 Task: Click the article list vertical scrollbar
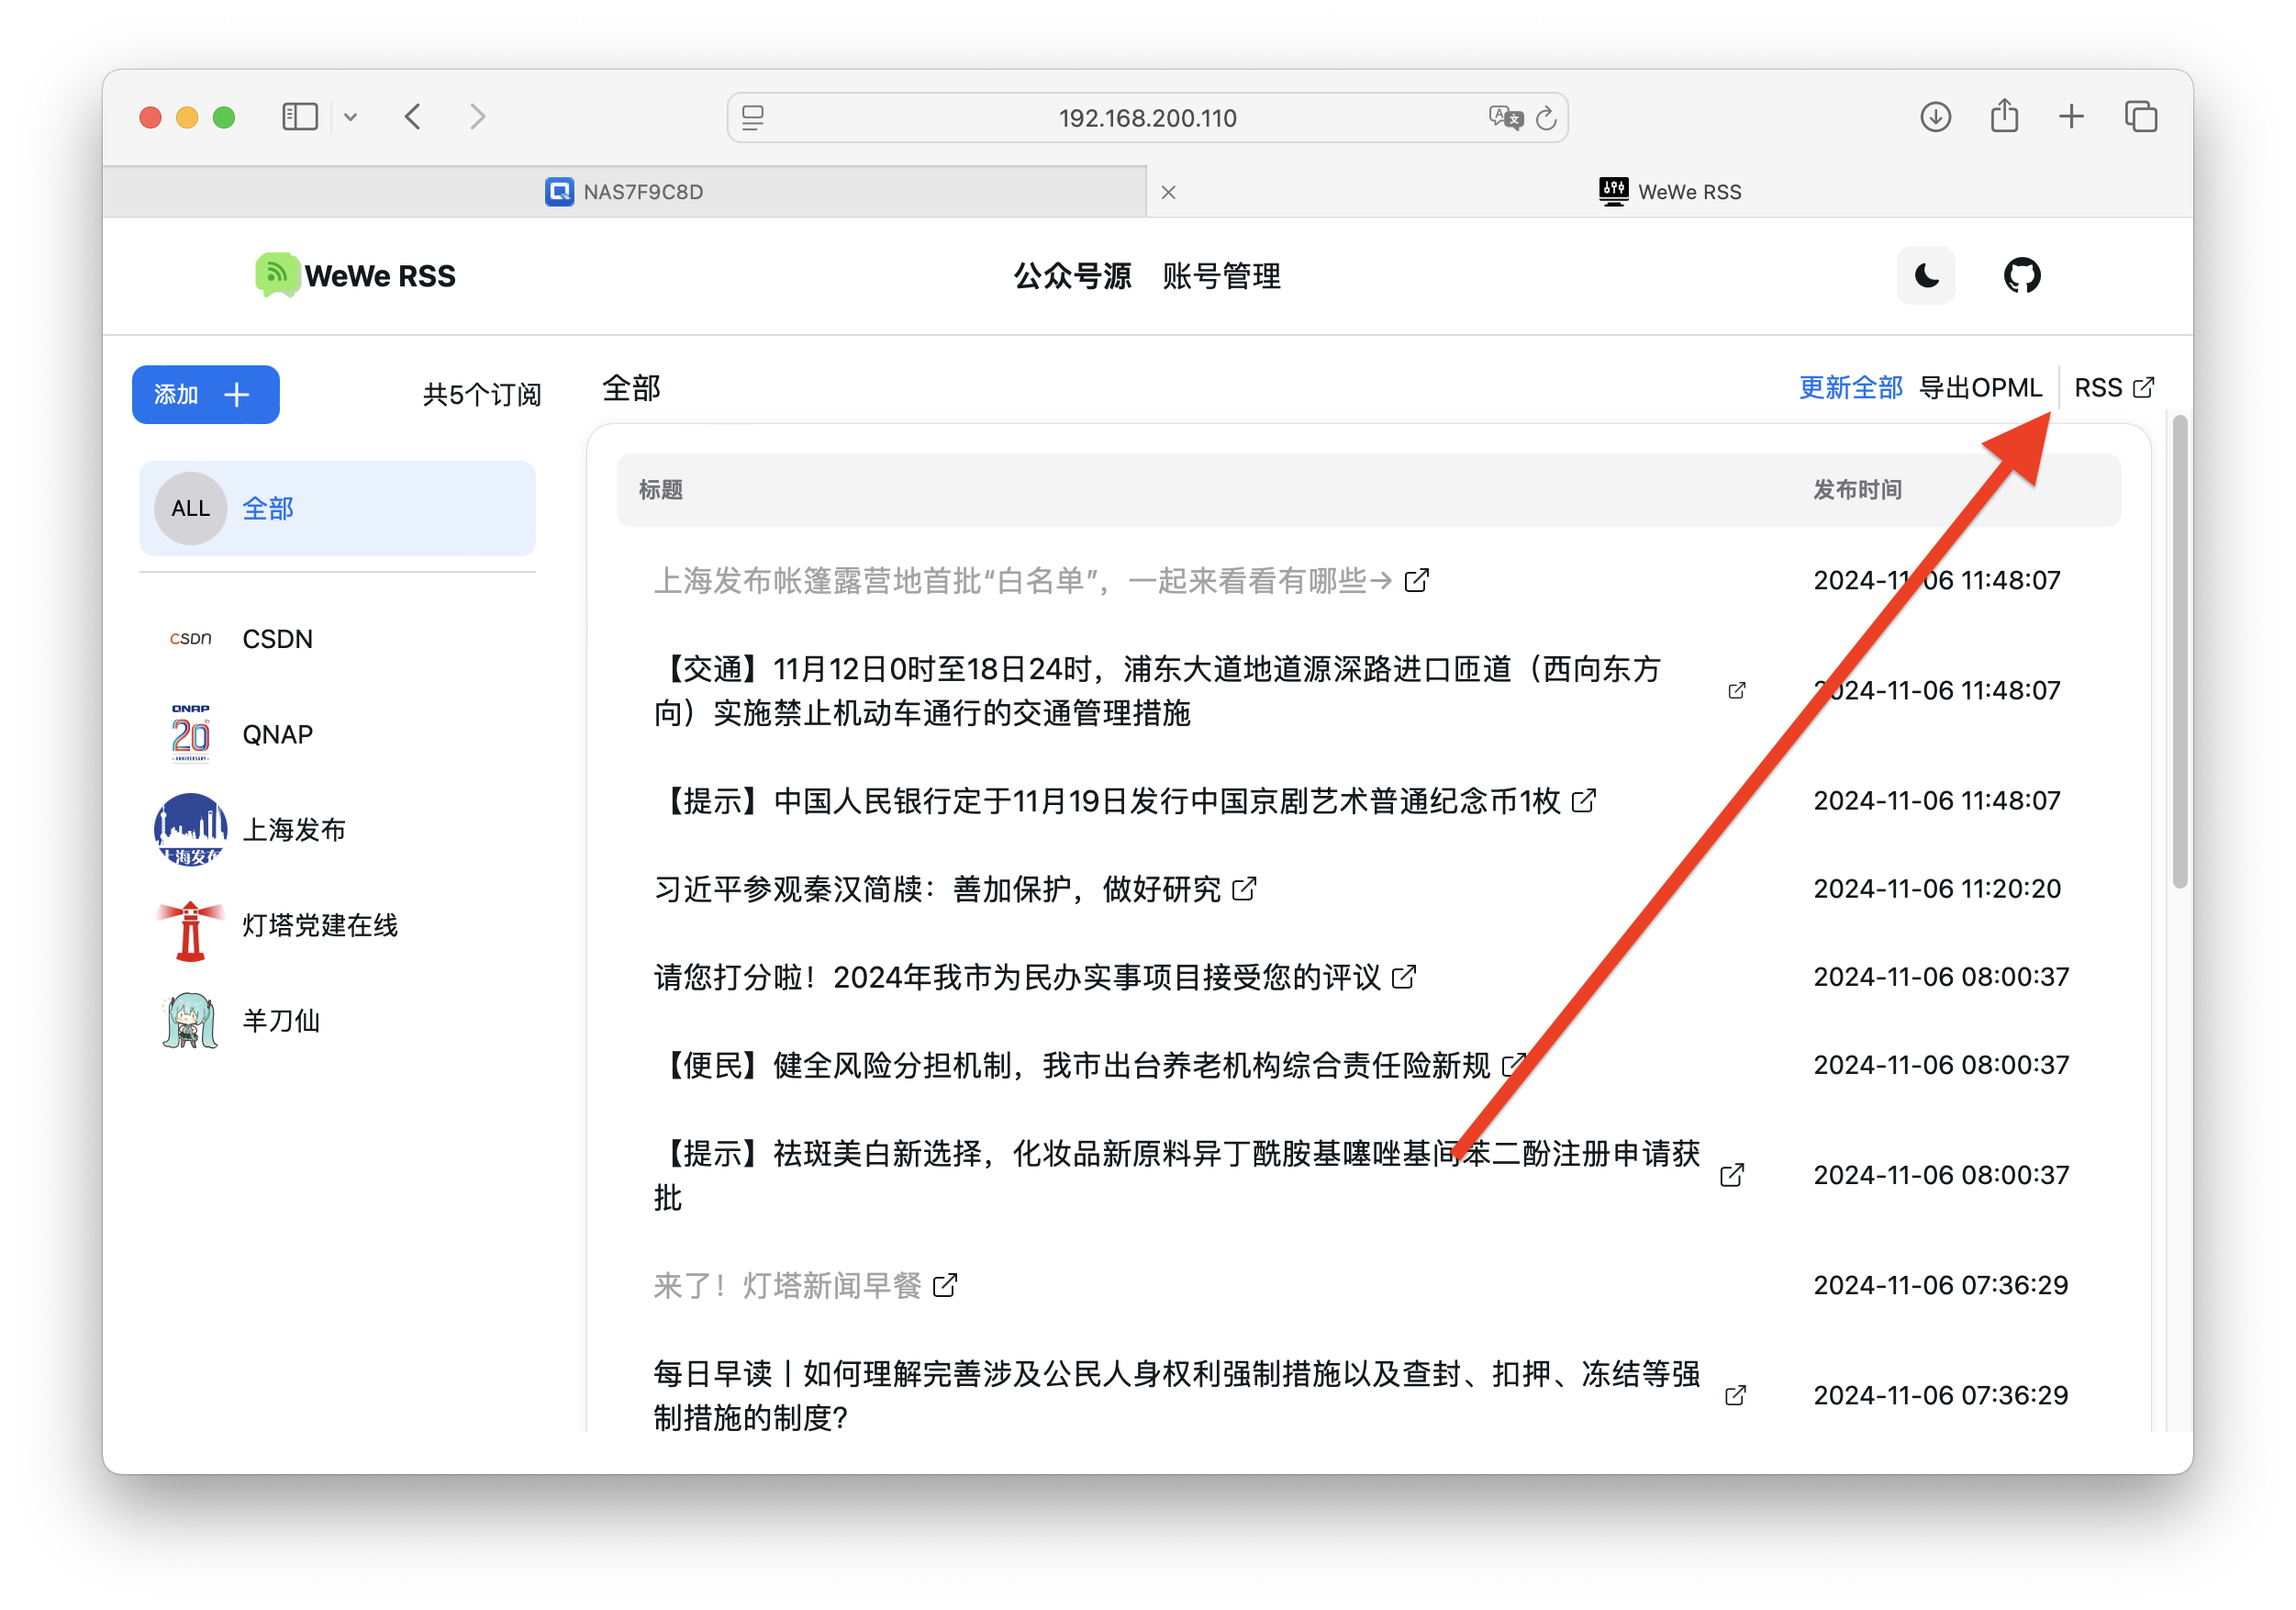[2179, 650]
